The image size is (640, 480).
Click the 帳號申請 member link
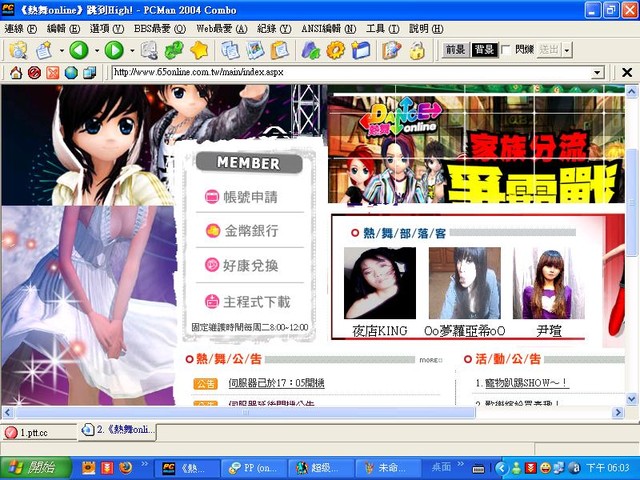pos(250,197)
